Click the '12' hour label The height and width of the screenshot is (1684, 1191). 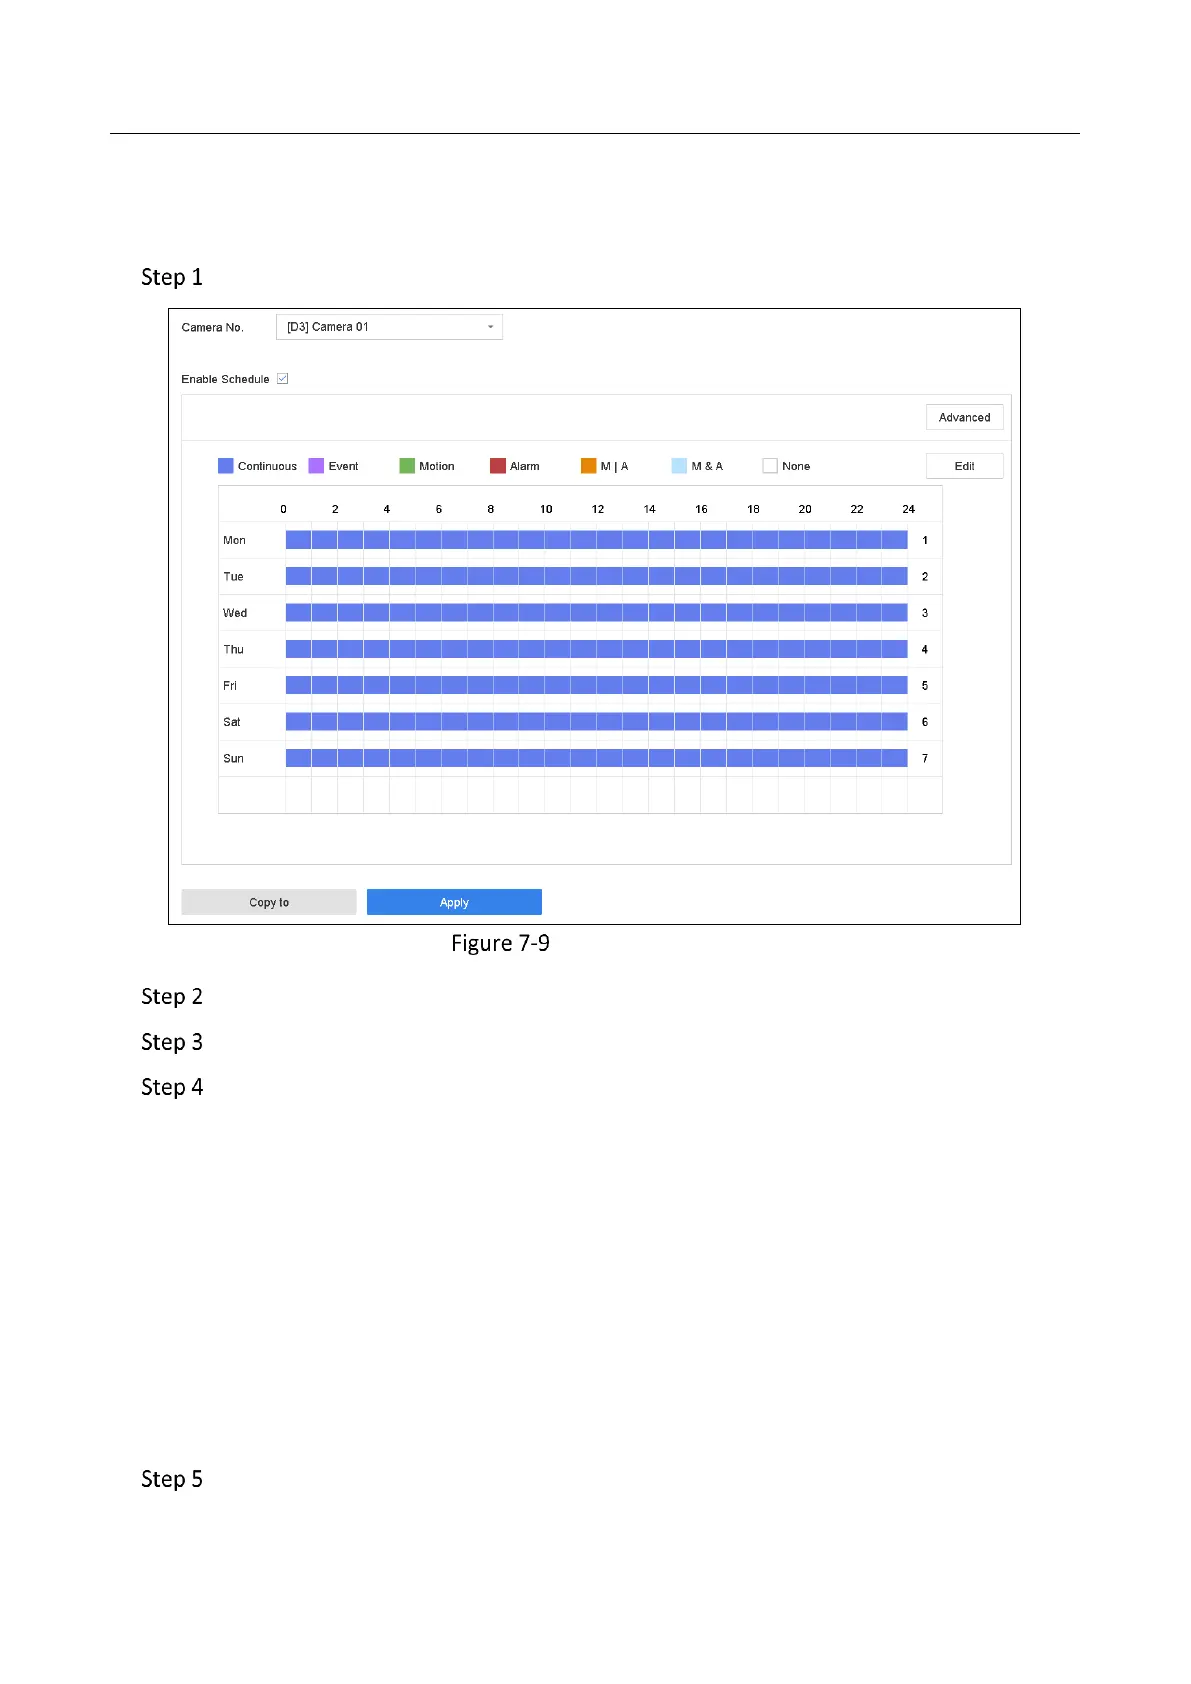(x=598, y=509)
